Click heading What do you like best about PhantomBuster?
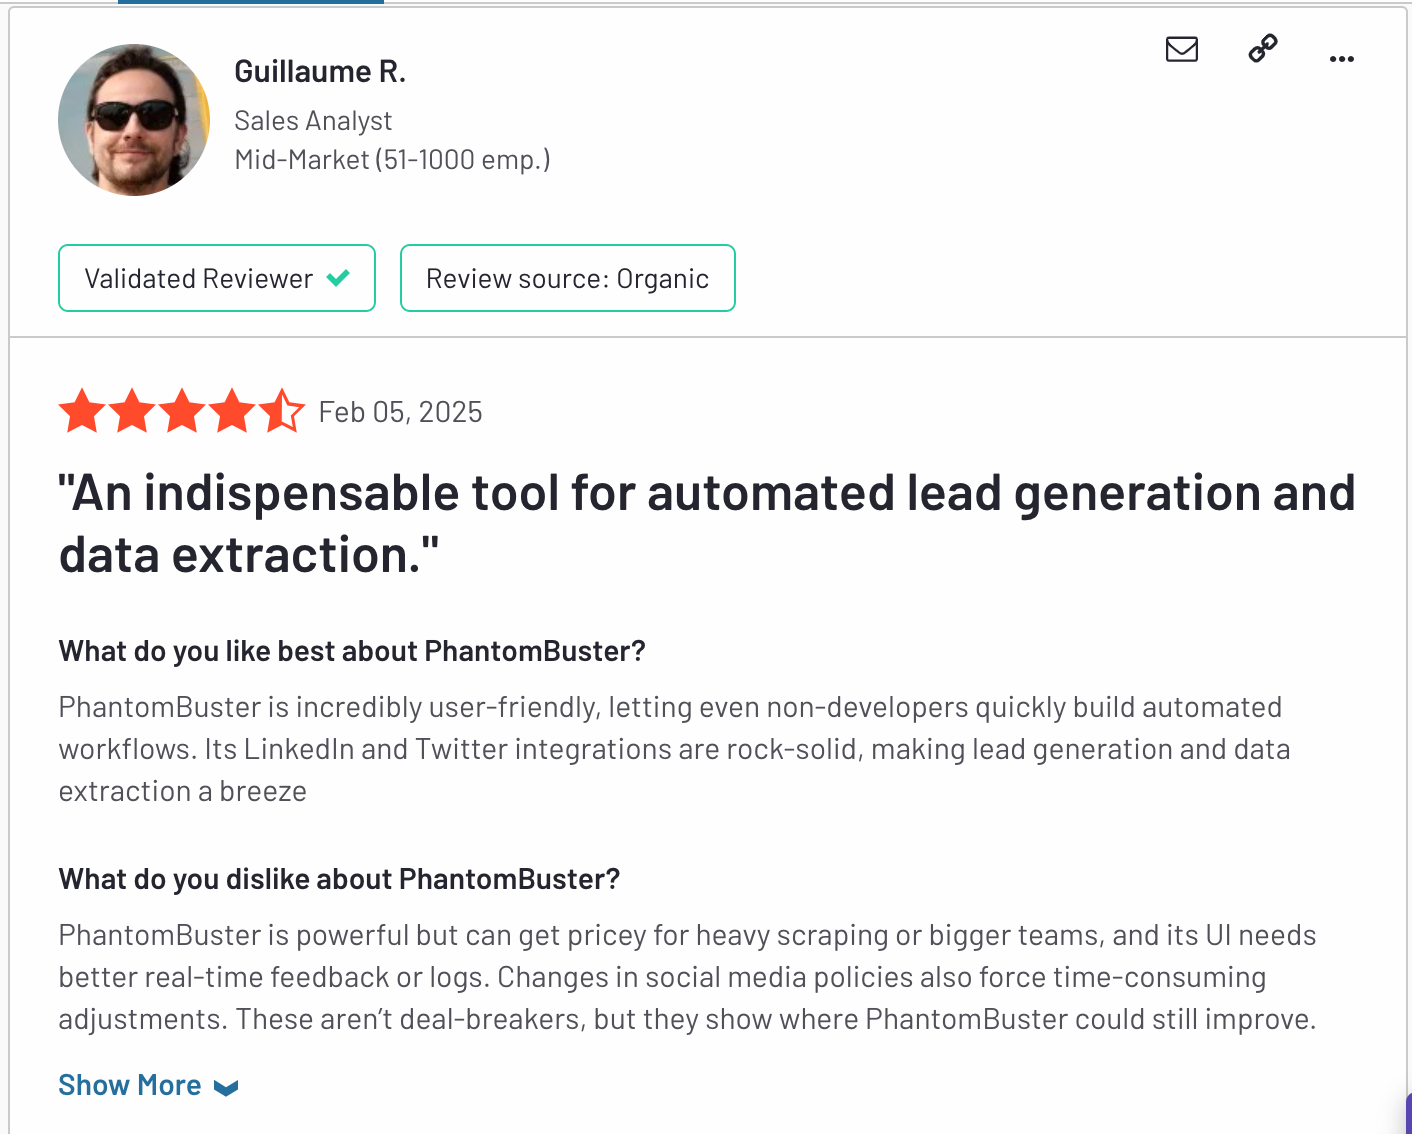Image resolution: width=1412 pixels, height=1134 pixels. (x=352, y=651)
